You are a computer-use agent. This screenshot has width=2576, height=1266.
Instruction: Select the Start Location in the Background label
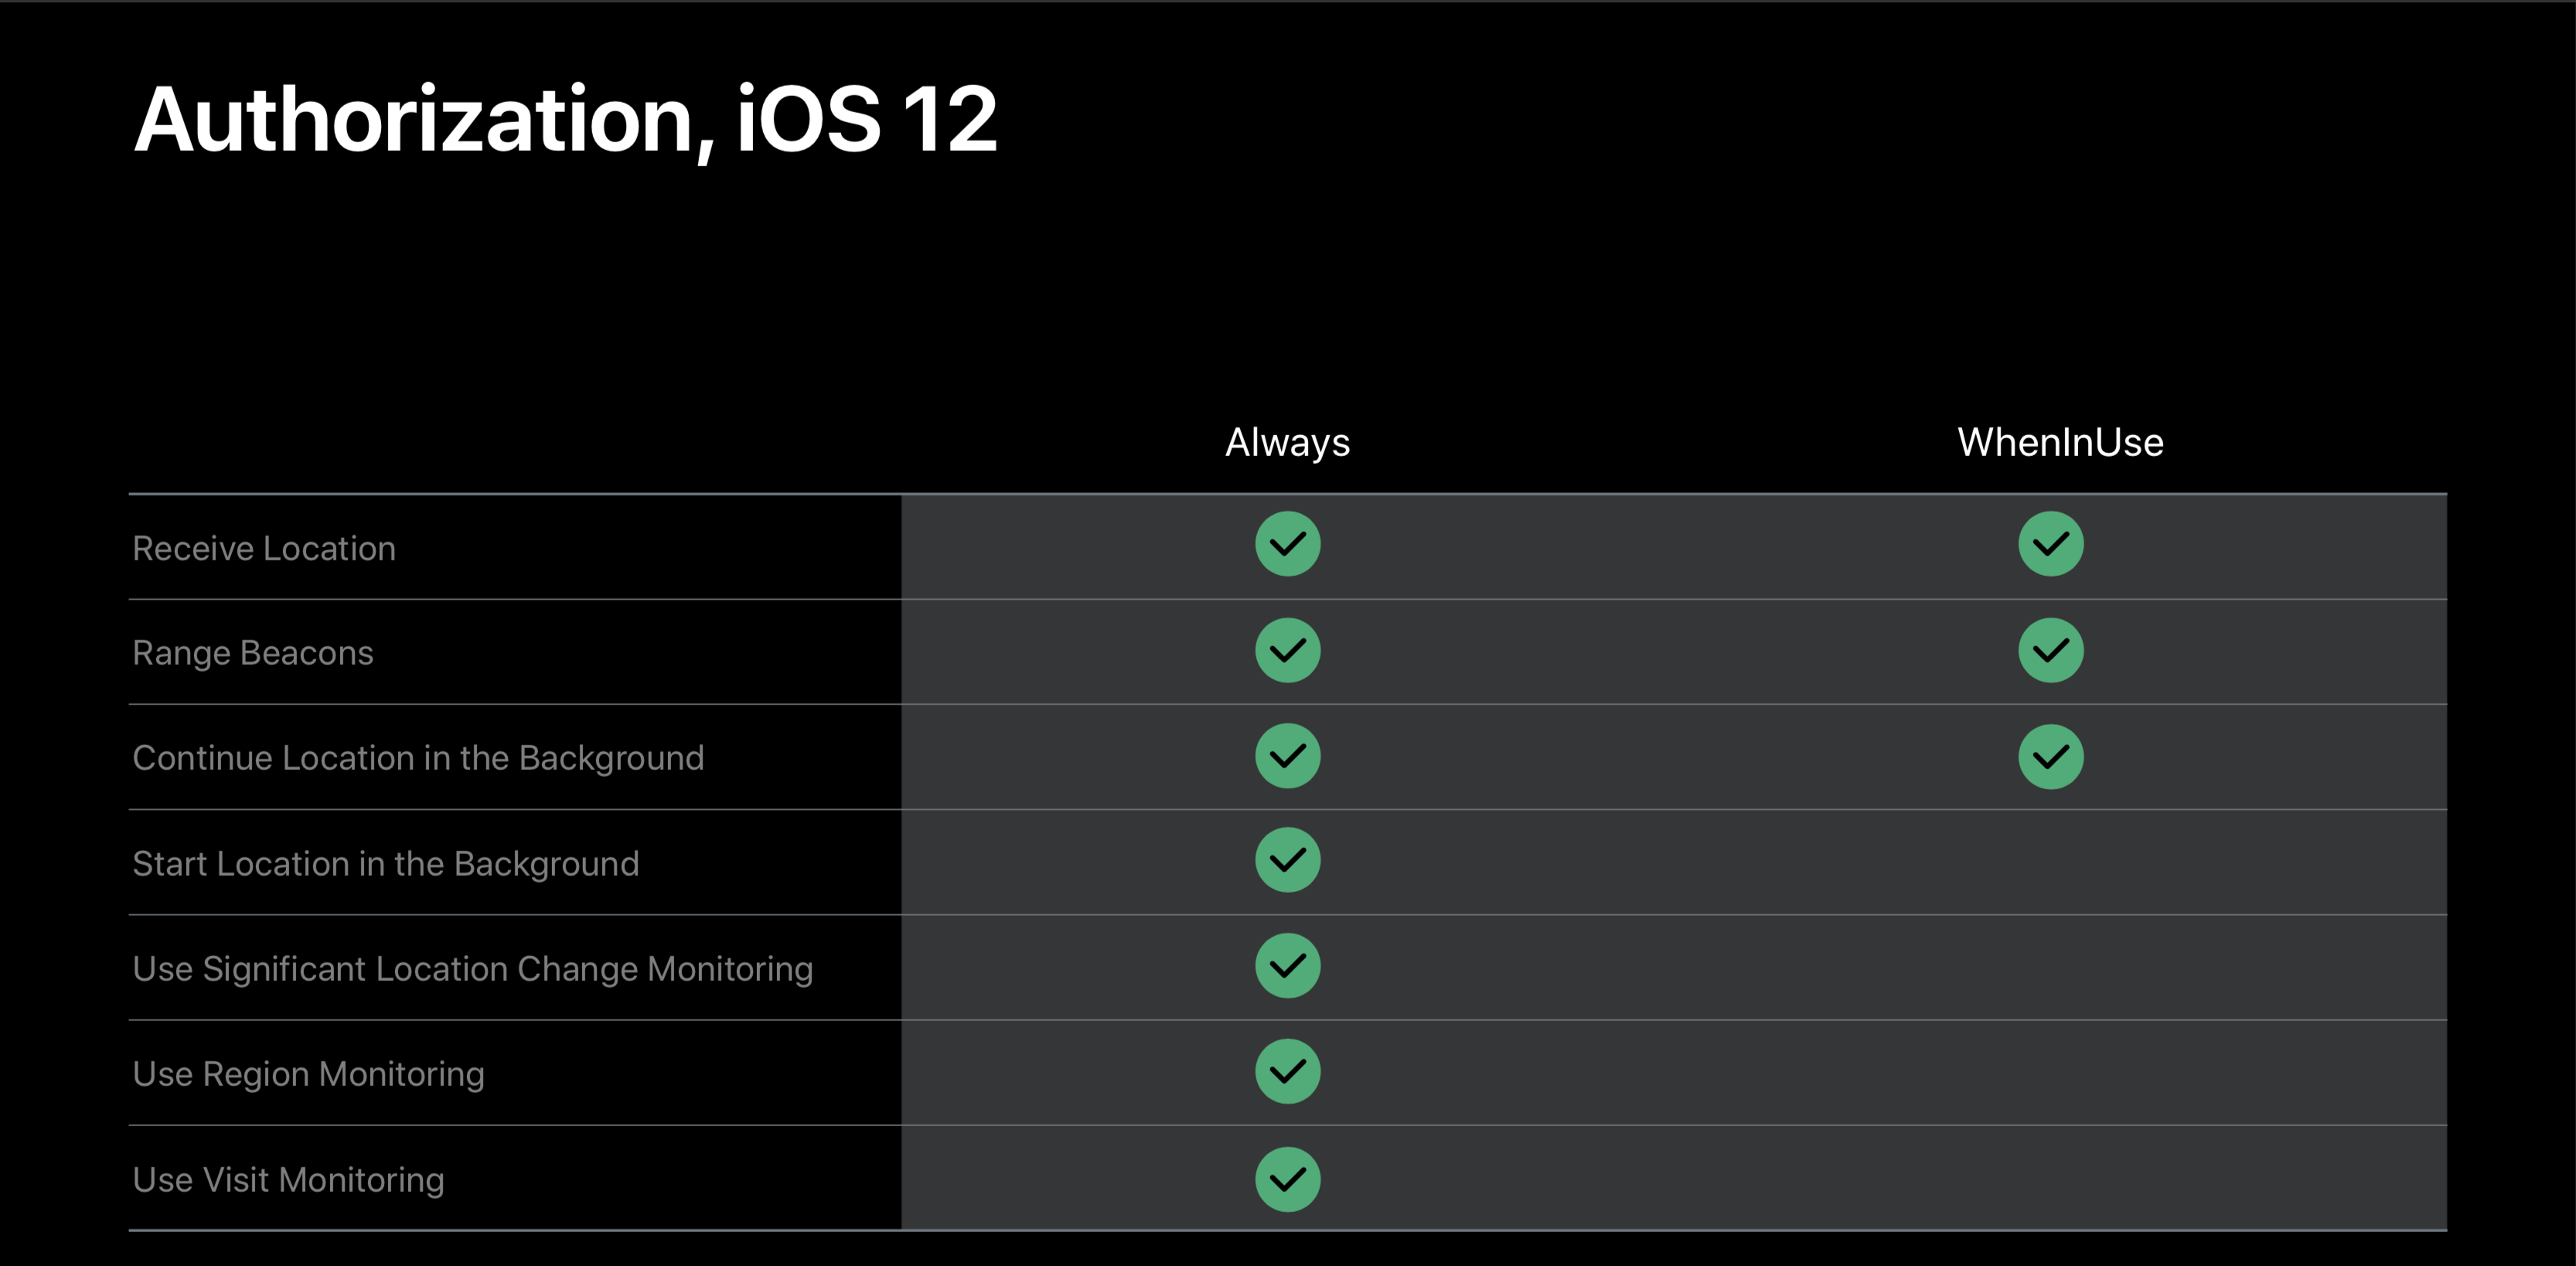click(385, 864)
